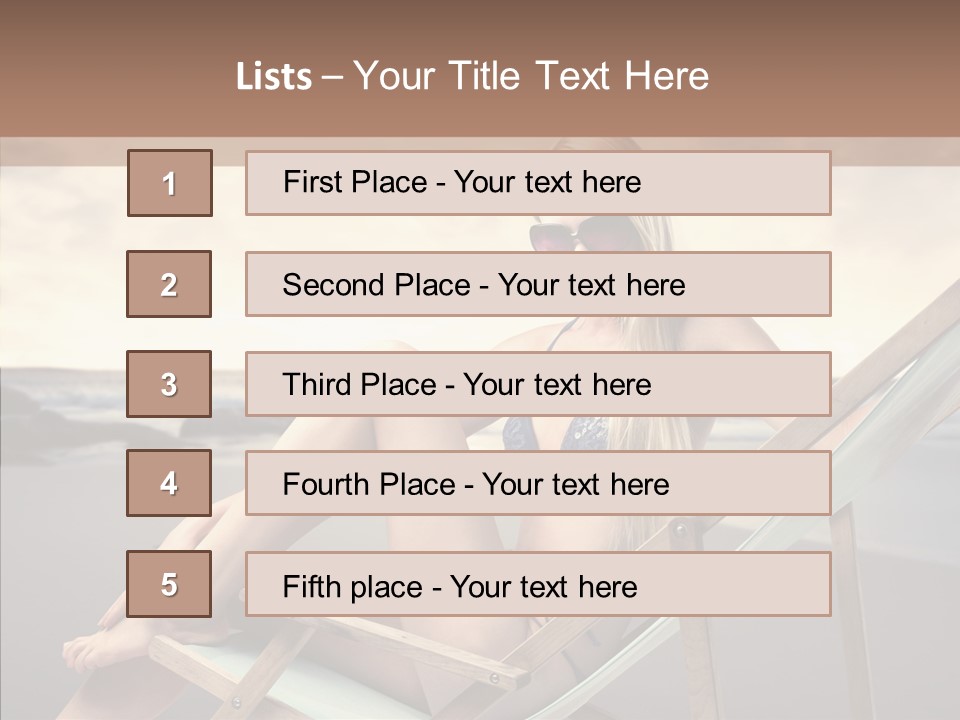Select the Third Place text bar
The width and height of the screenshot is (960, 720).
pyautogui.click(x=538, y=384)
